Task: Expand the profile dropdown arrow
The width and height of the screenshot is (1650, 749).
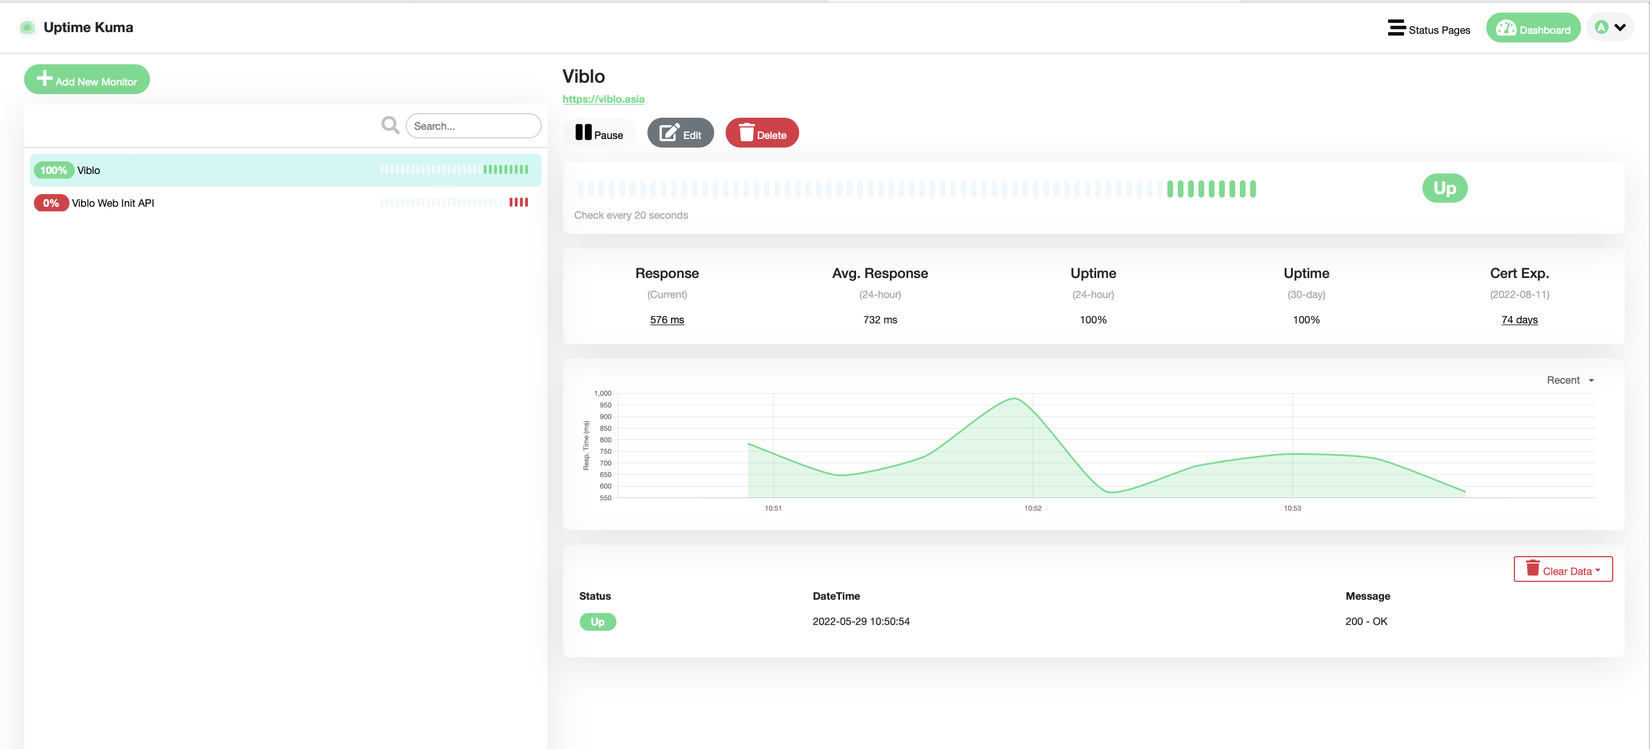Action: [1620, 27]
